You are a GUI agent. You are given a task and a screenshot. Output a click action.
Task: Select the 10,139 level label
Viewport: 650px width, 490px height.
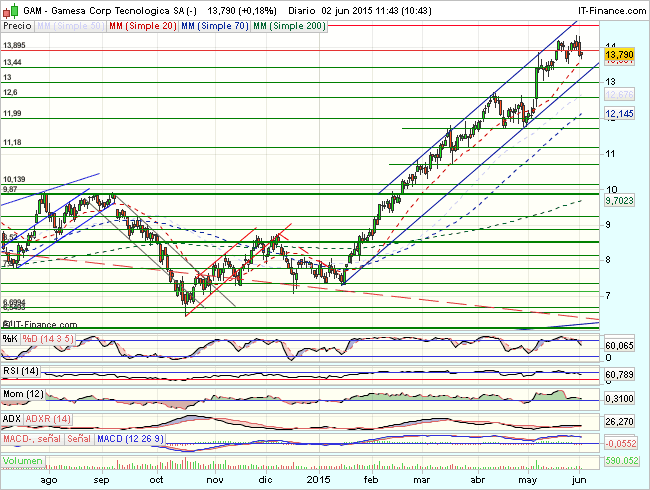point(15,179)
